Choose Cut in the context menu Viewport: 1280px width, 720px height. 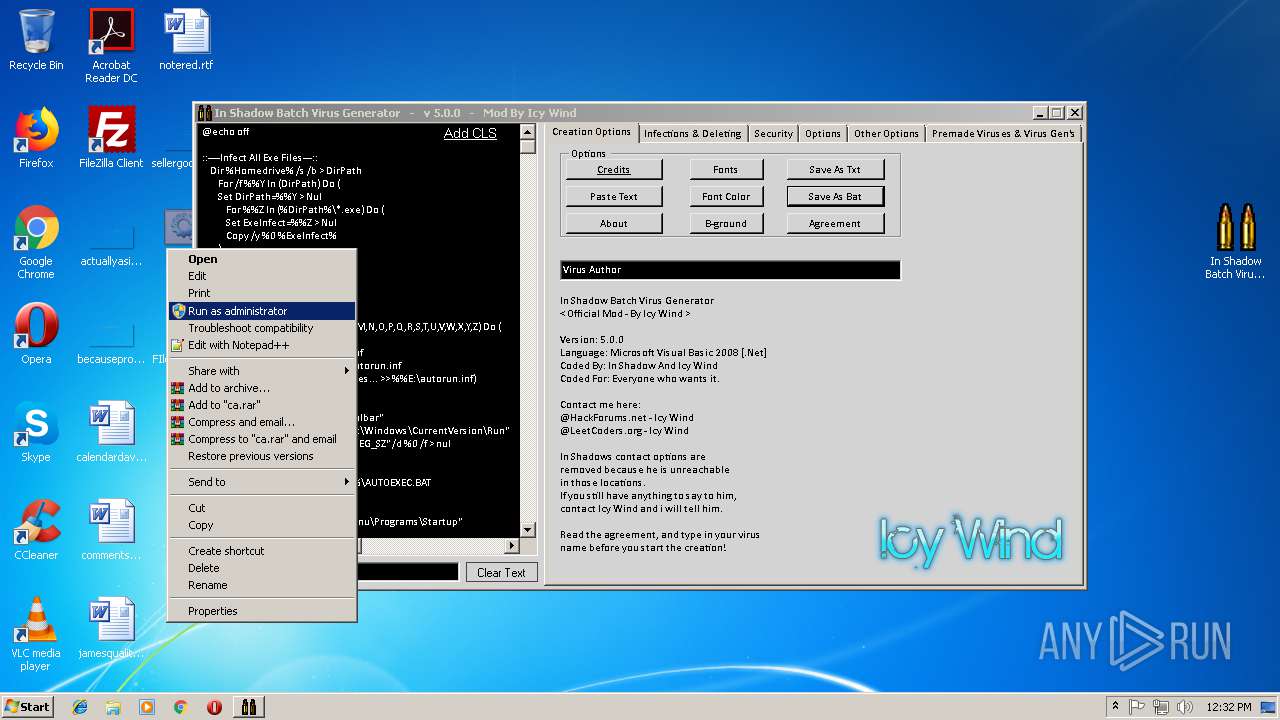coord(261,508)
